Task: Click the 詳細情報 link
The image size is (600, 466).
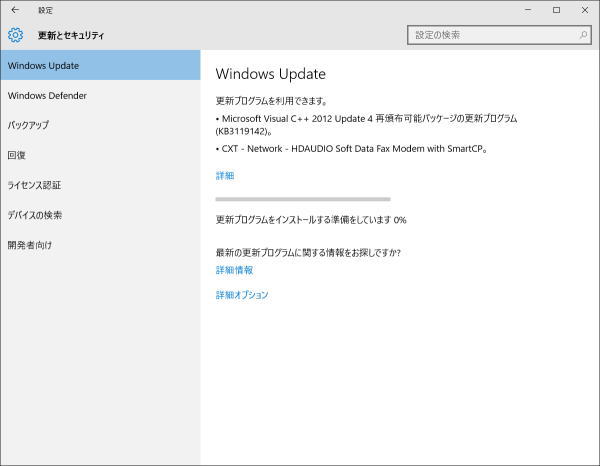Action: click(x=234, y=270)
